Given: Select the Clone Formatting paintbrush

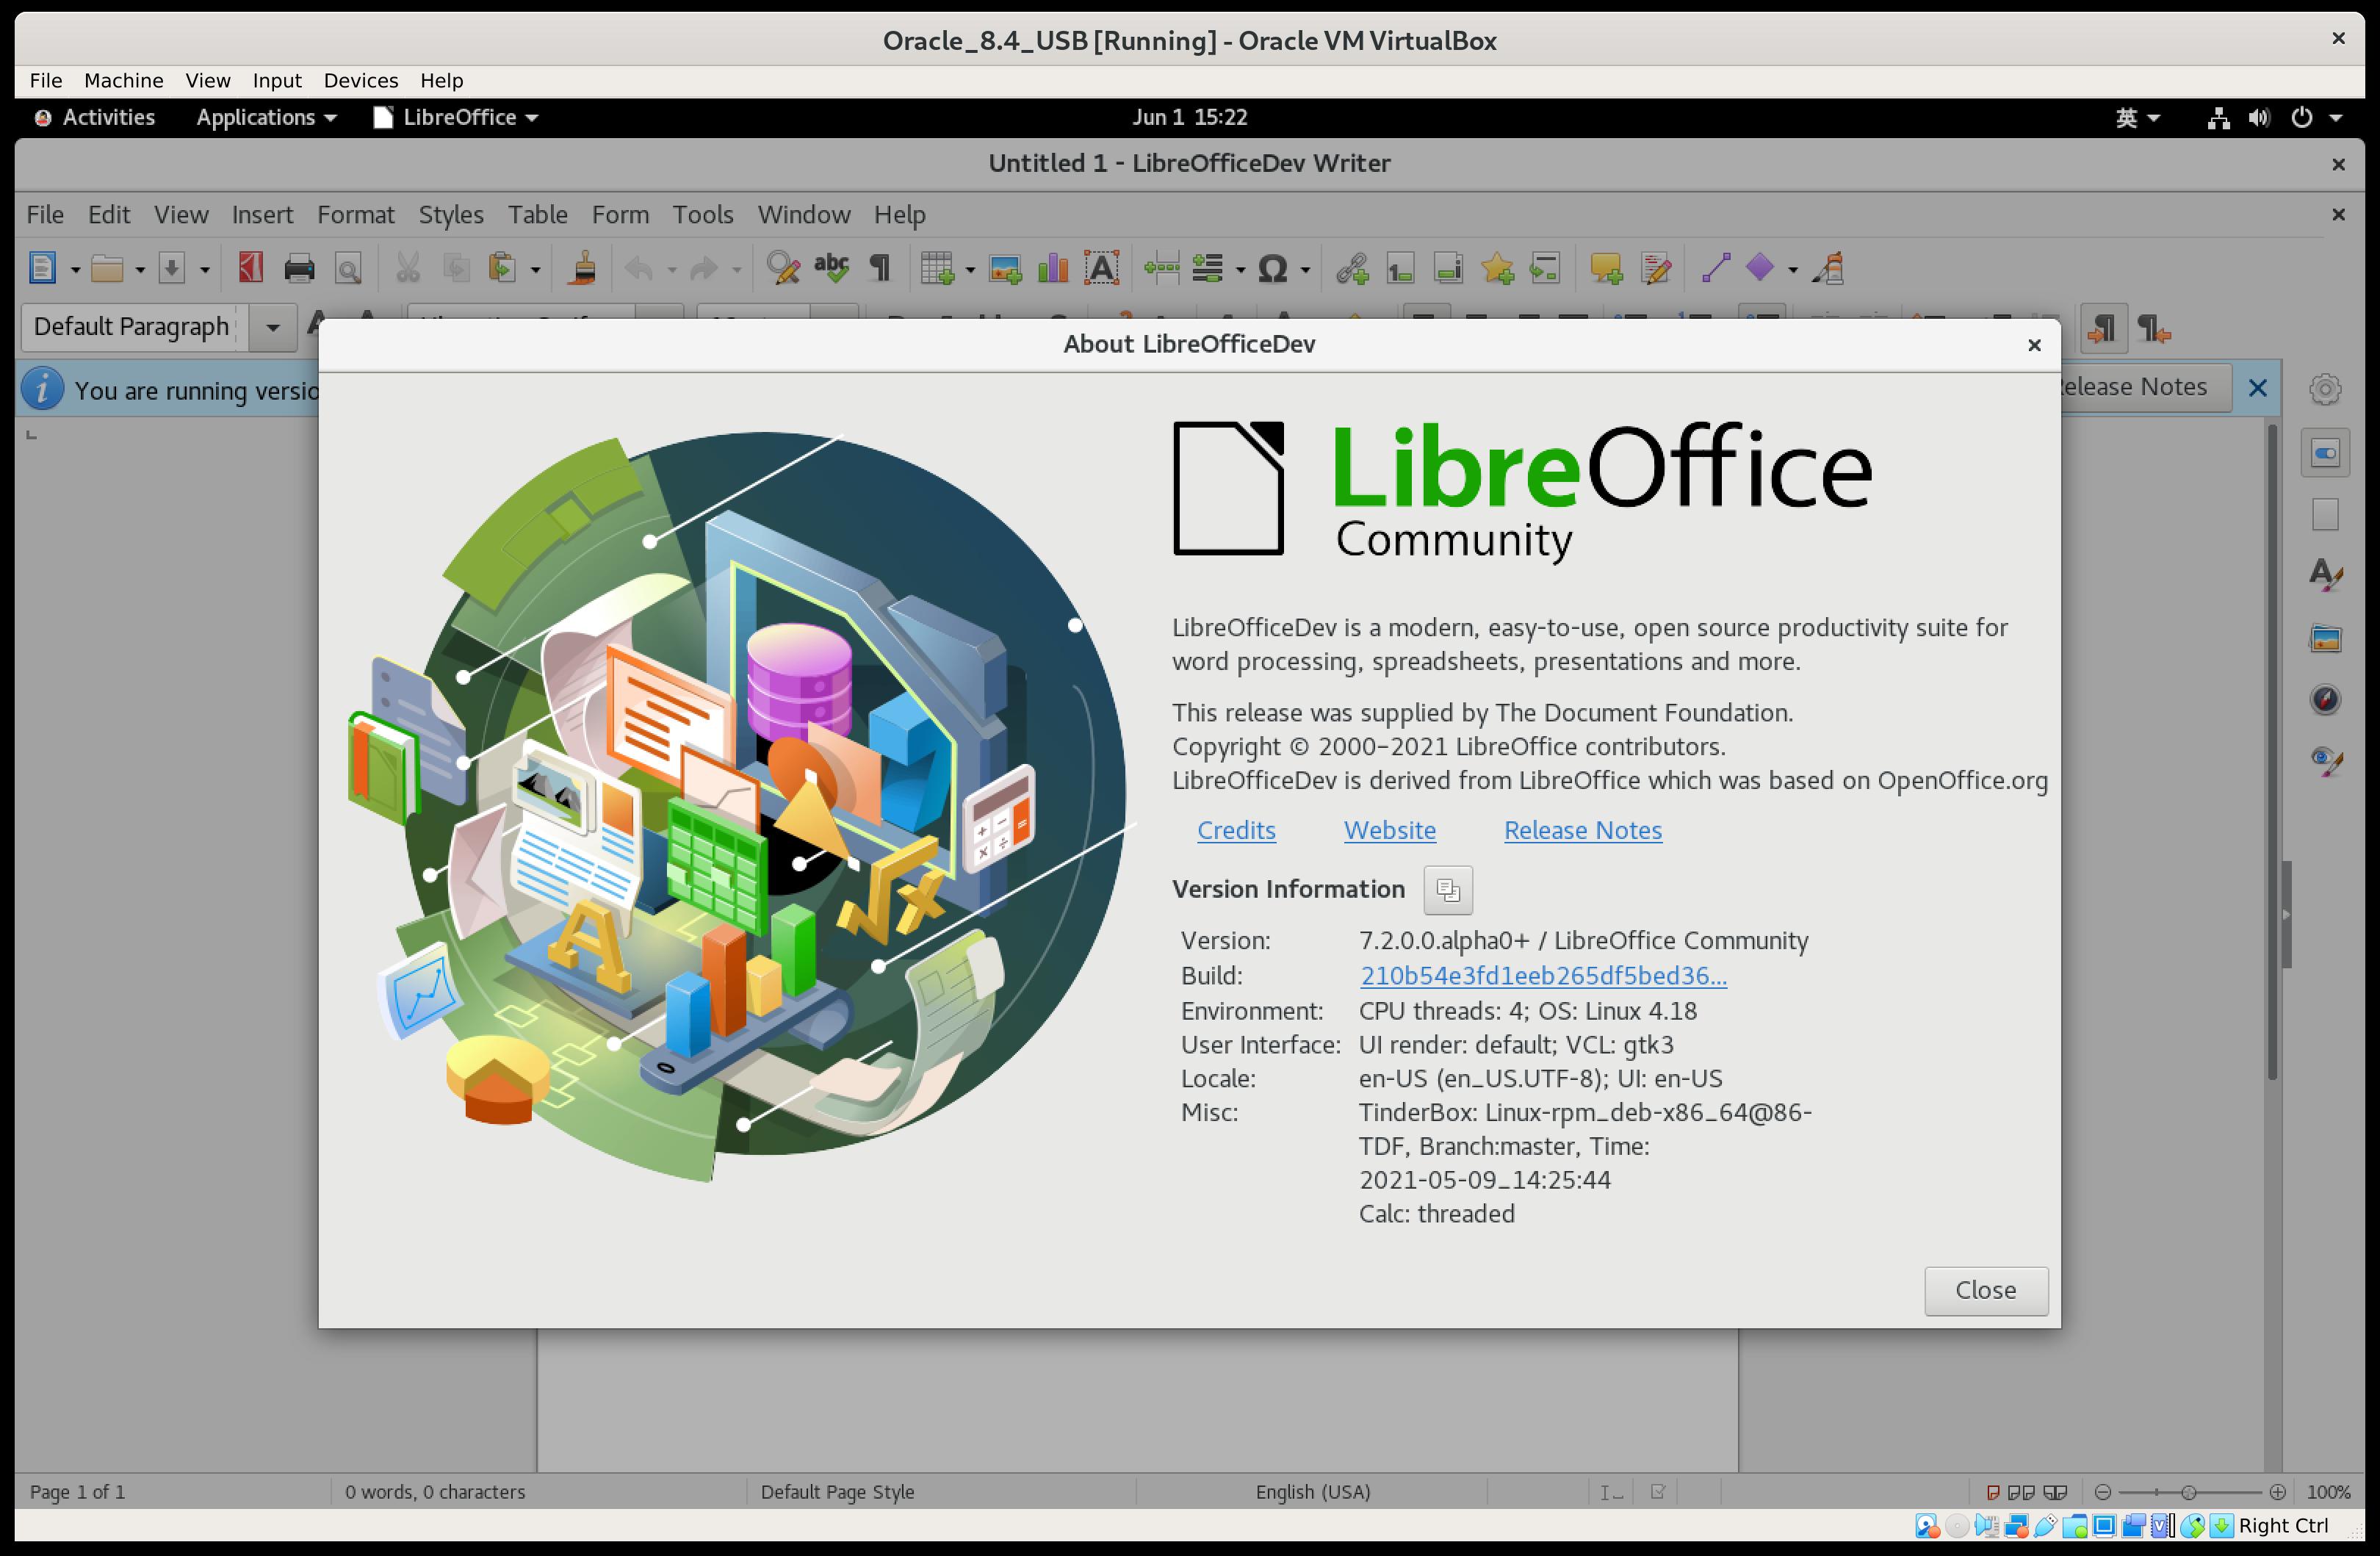Looking at the screenshot, I should click(582, 268).
